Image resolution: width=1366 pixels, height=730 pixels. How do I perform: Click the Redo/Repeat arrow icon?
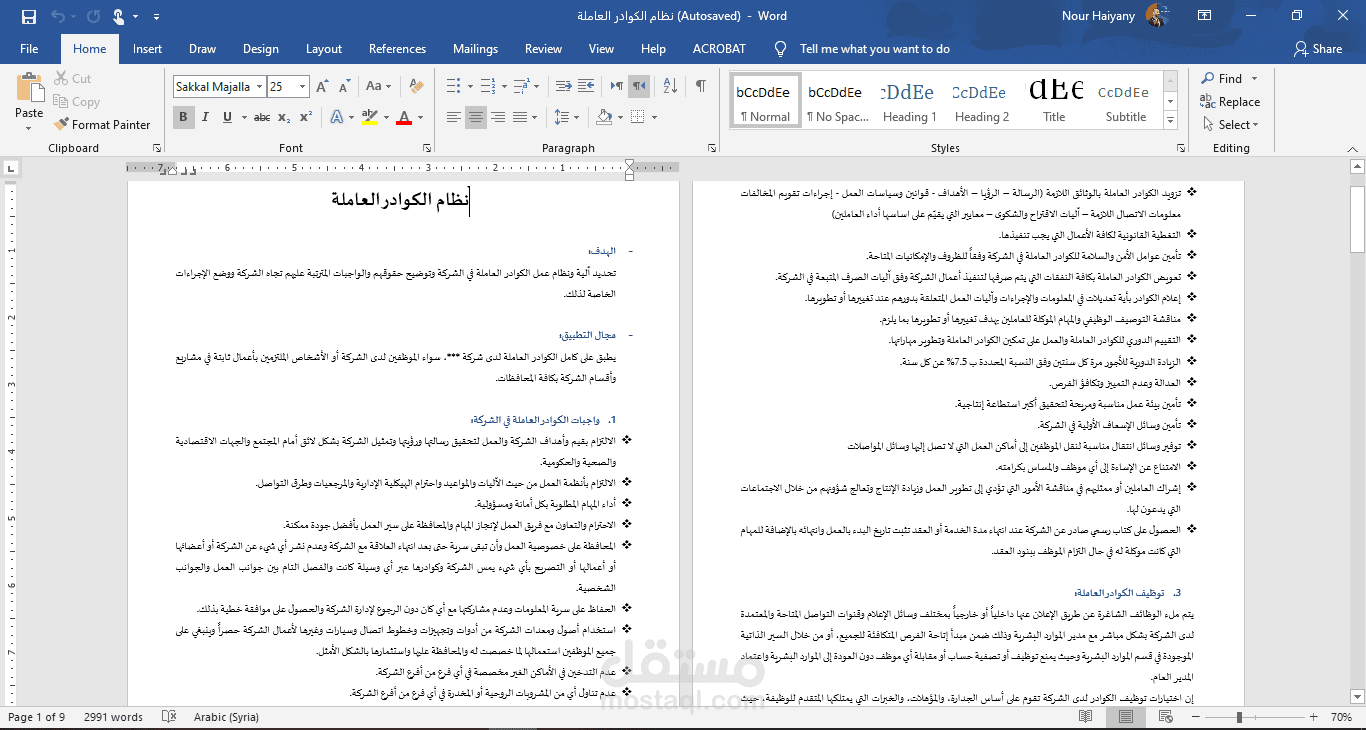pyautogui.click(x=93, y=16)
